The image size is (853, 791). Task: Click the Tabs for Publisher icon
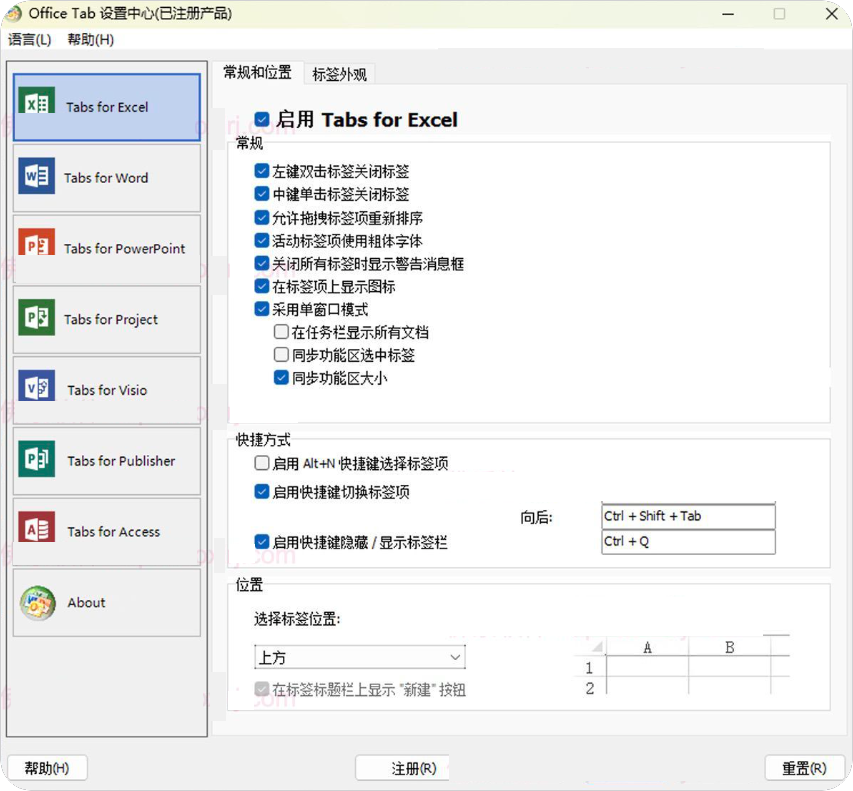pos(37,461)
